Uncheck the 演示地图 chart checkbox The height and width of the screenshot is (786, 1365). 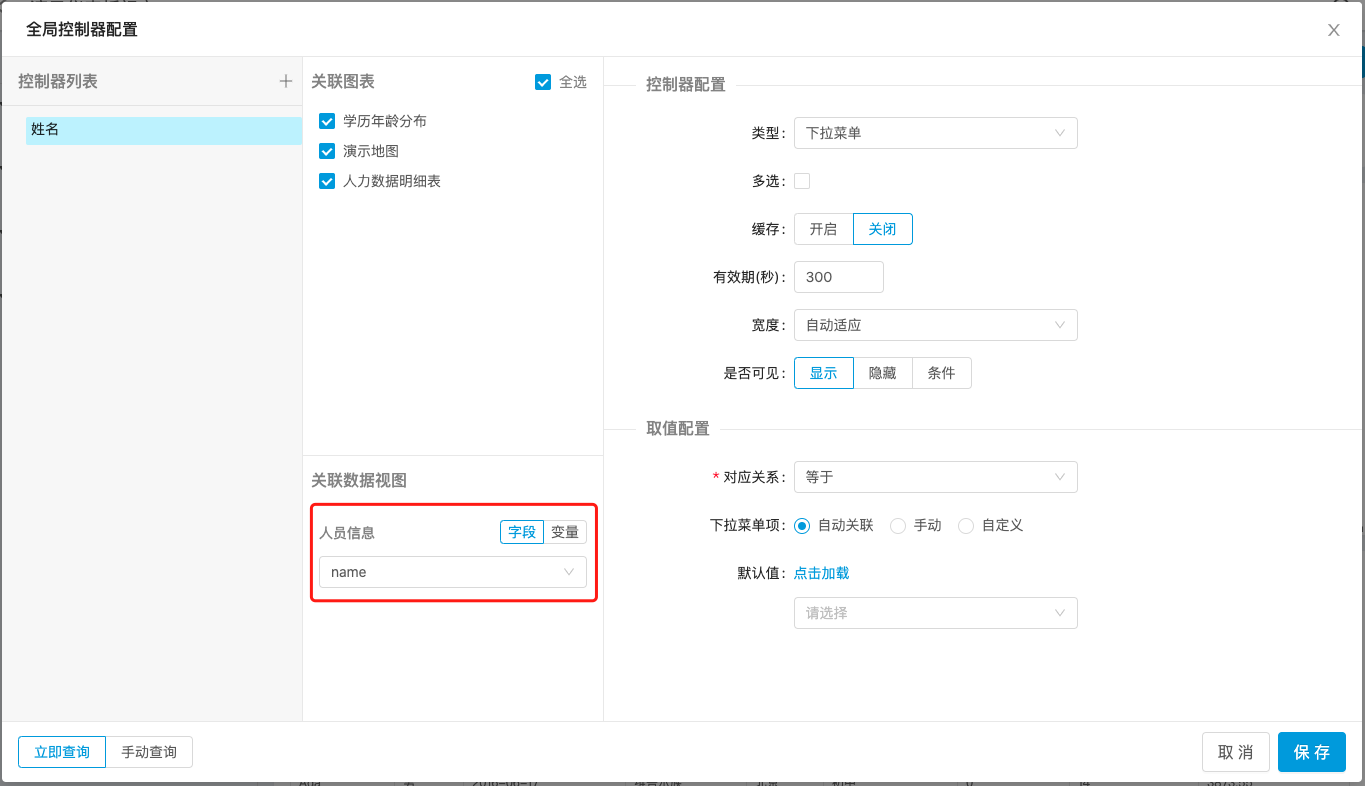[x=327, y=151]
